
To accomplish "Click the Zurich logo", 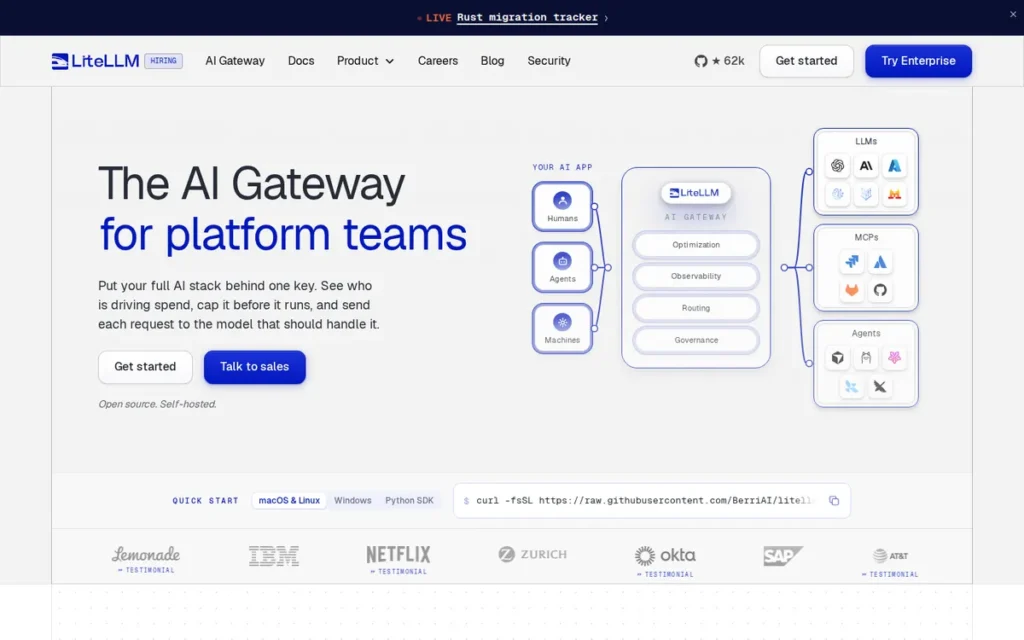I will click(x=533, y=554).
